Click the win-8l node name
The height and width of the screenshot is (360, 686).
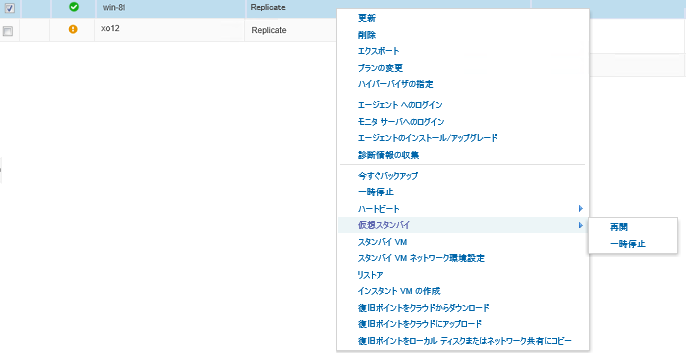pyautogui.click(x=114, y=7)
